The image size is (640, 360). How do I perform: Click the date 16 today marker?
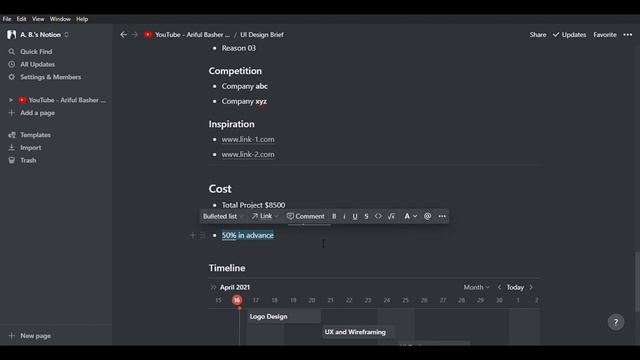[237, 300]
